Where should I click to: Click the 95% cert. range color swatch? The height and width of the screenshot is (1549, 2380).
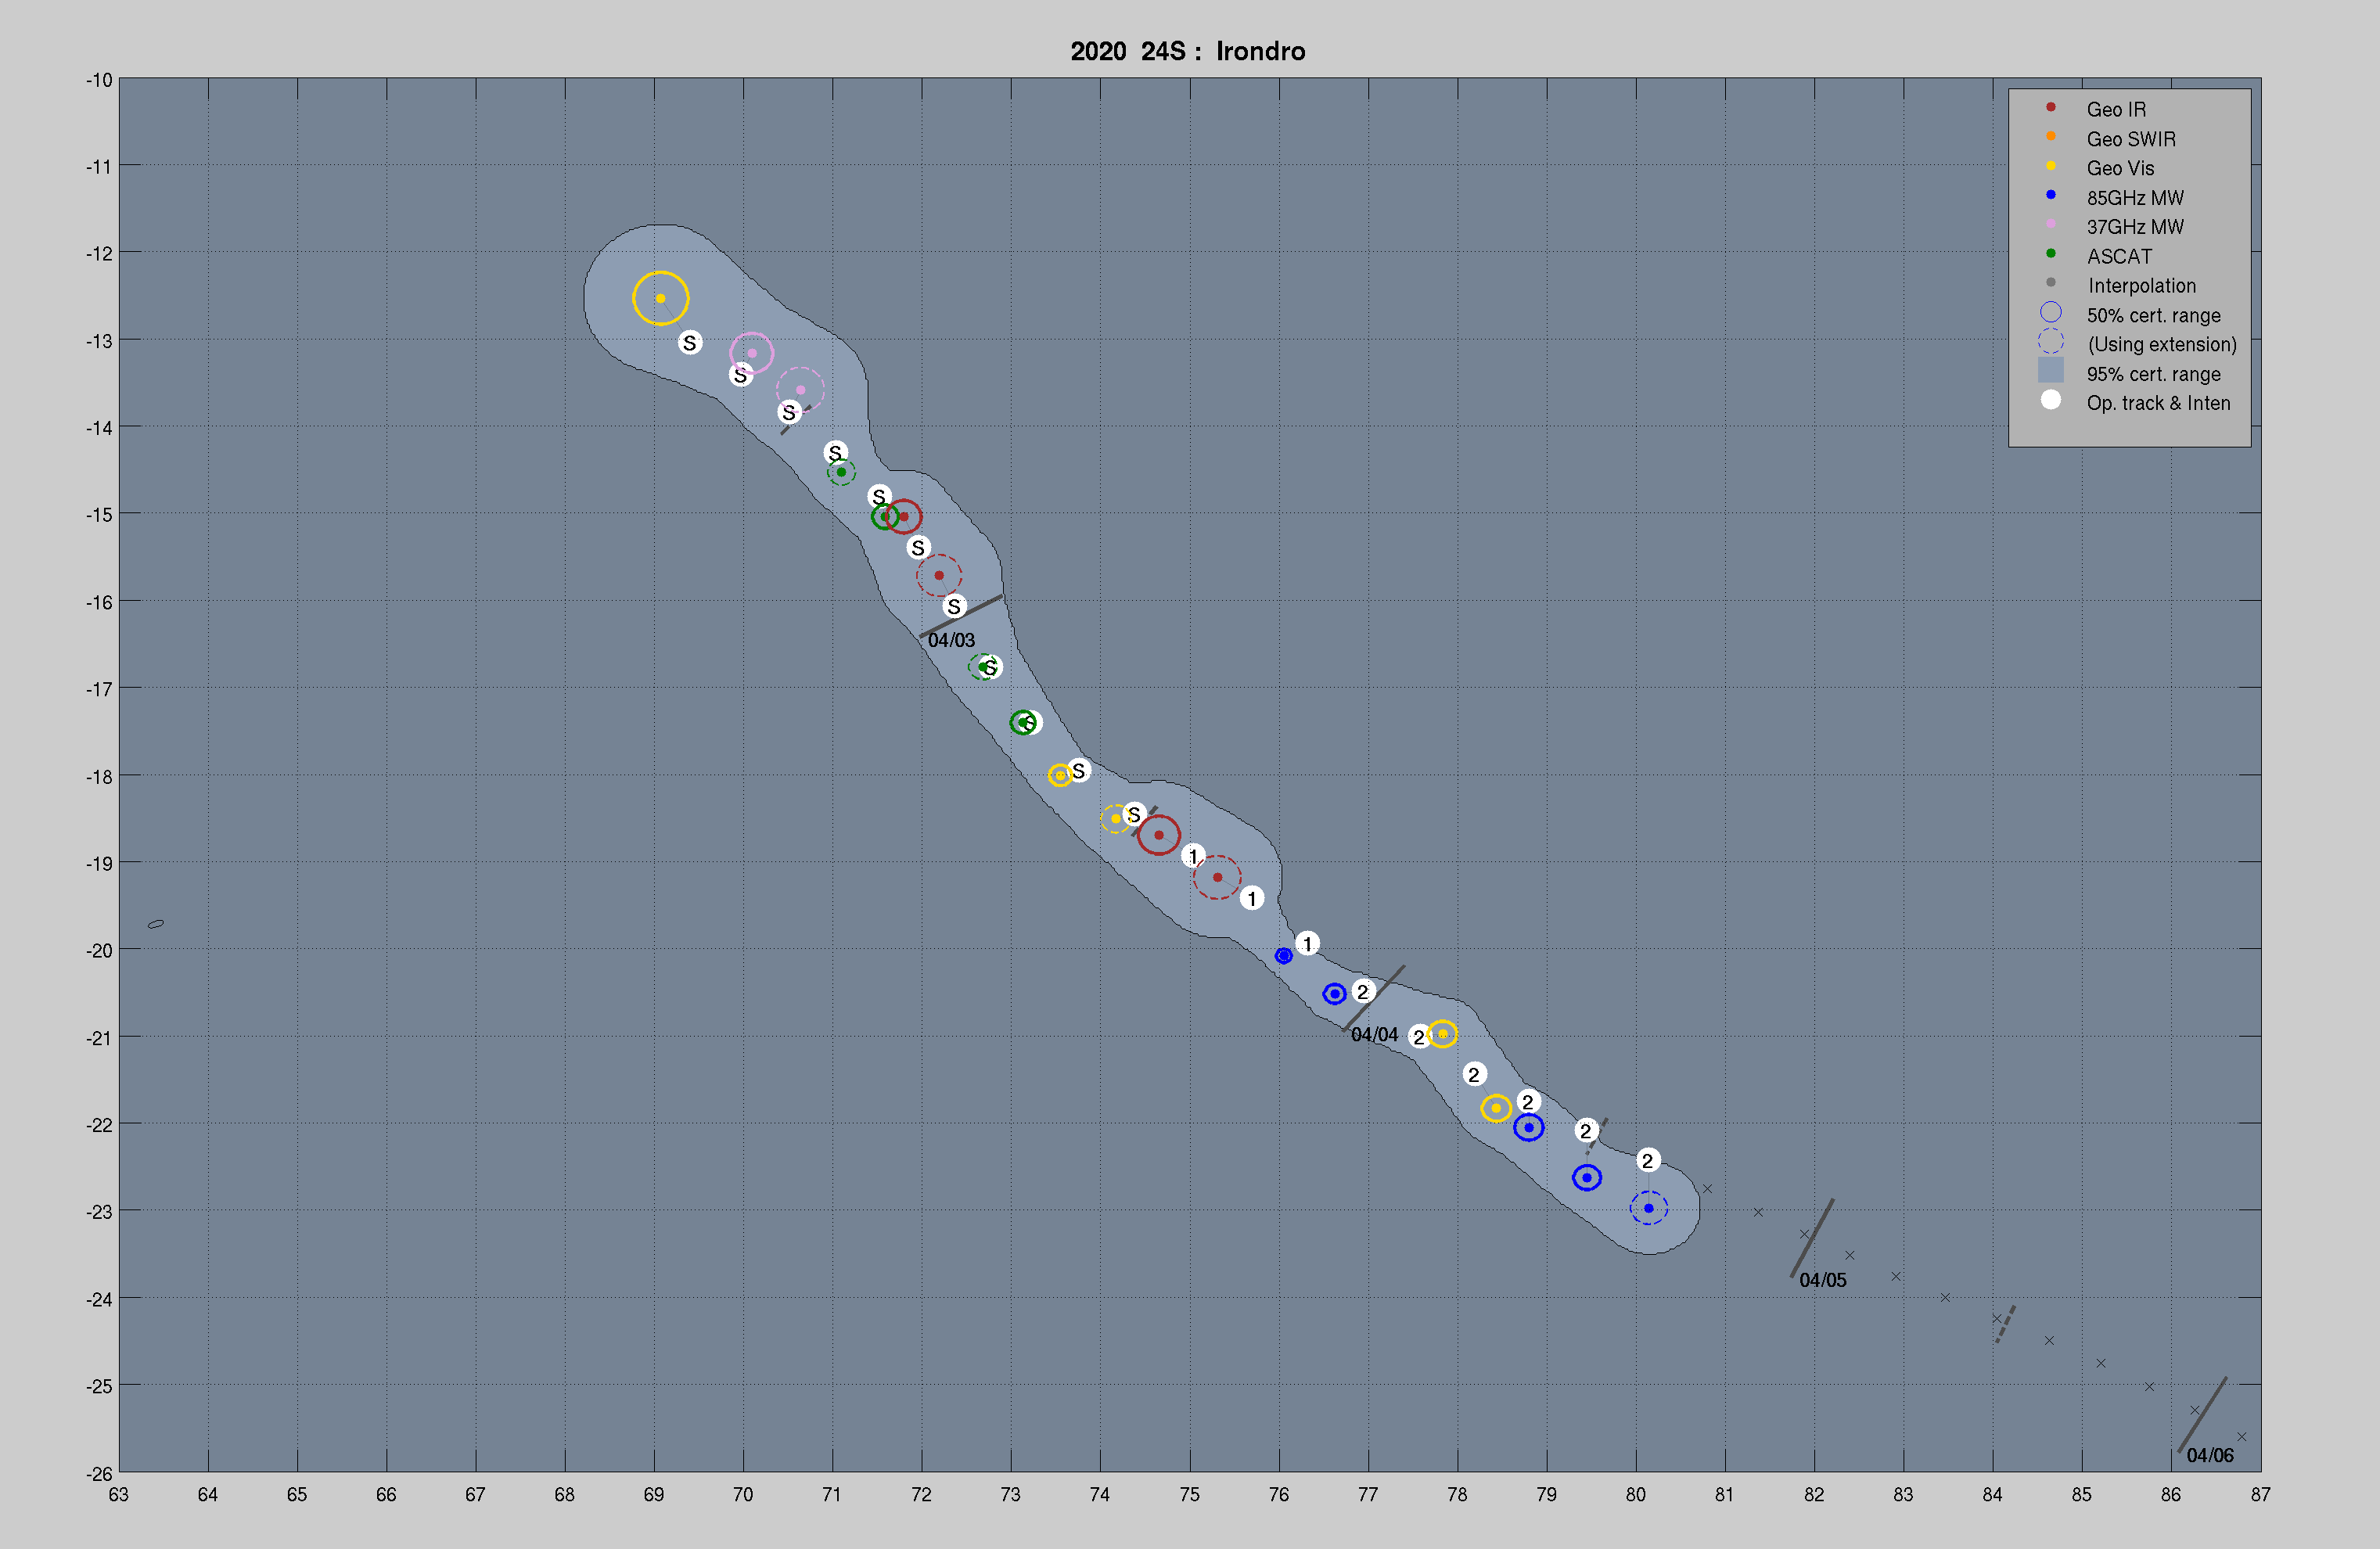click(2050, 371)
